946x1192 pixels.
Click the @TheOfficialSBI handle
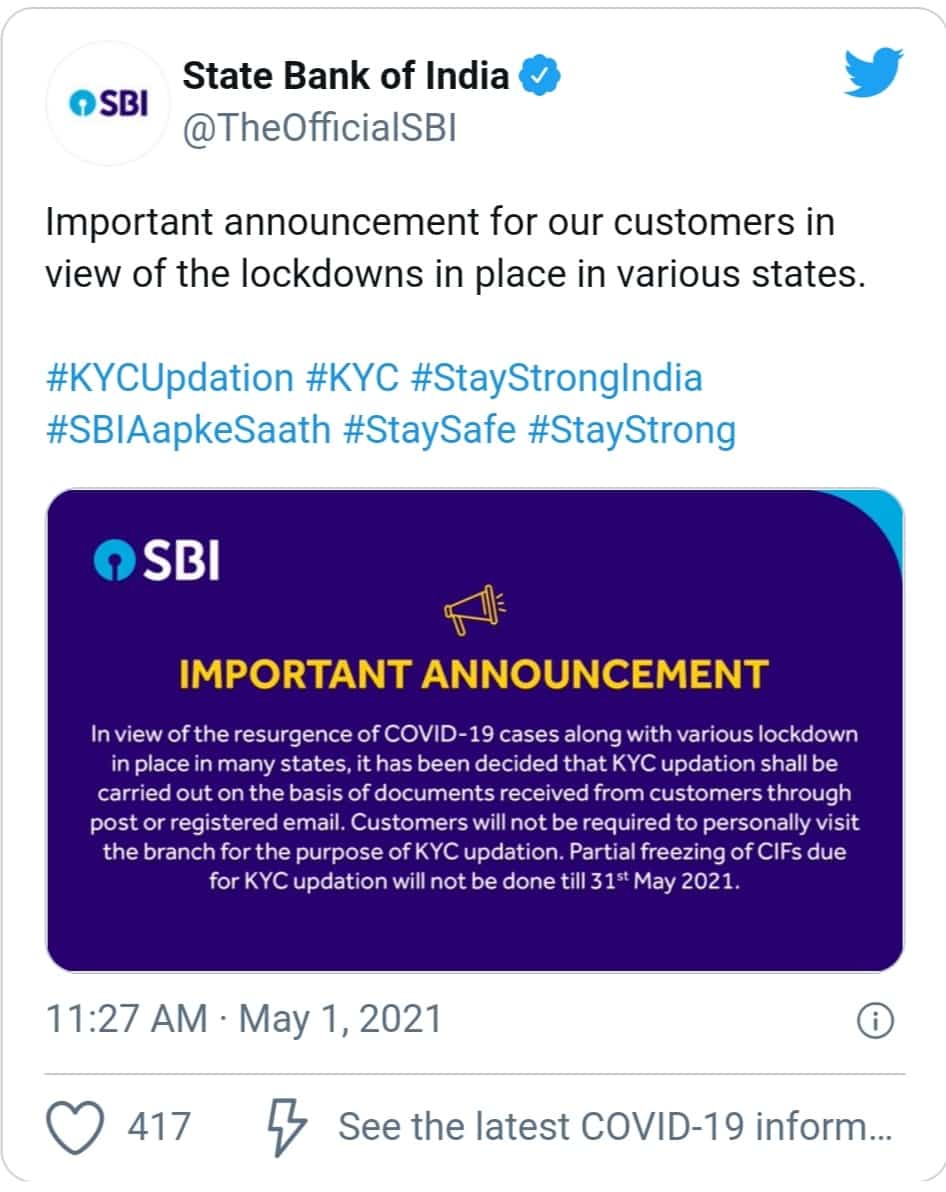point(319,129)
